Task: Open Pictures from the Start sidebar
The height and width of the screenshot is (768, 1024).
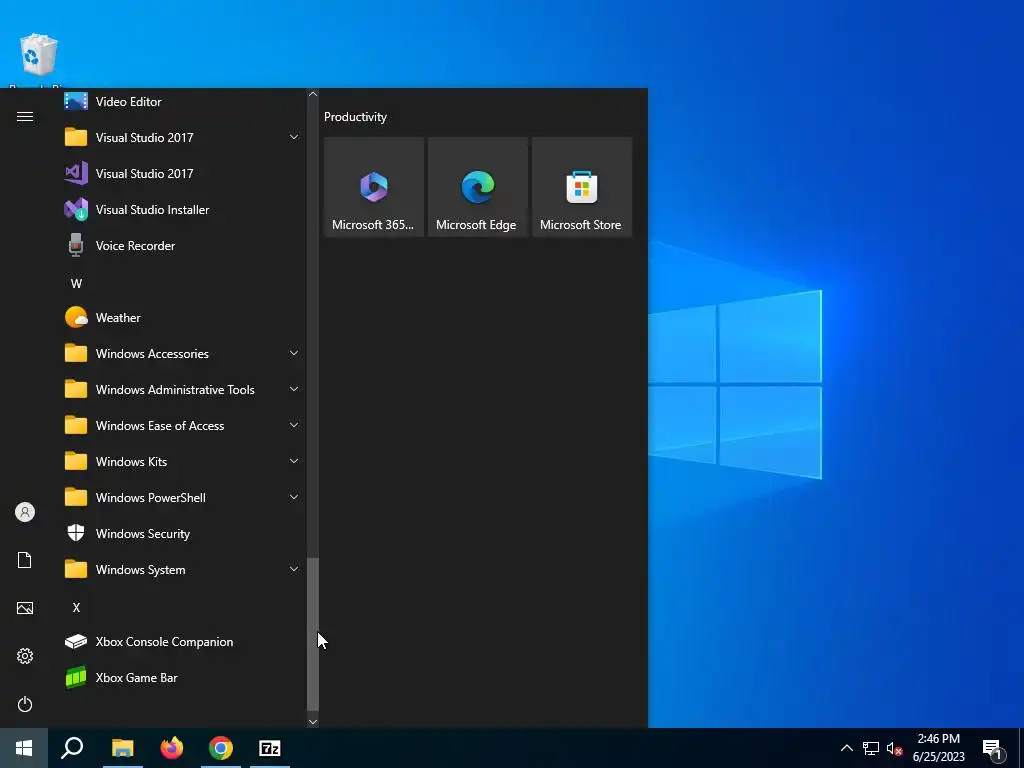Action: (x=25, y=608)
